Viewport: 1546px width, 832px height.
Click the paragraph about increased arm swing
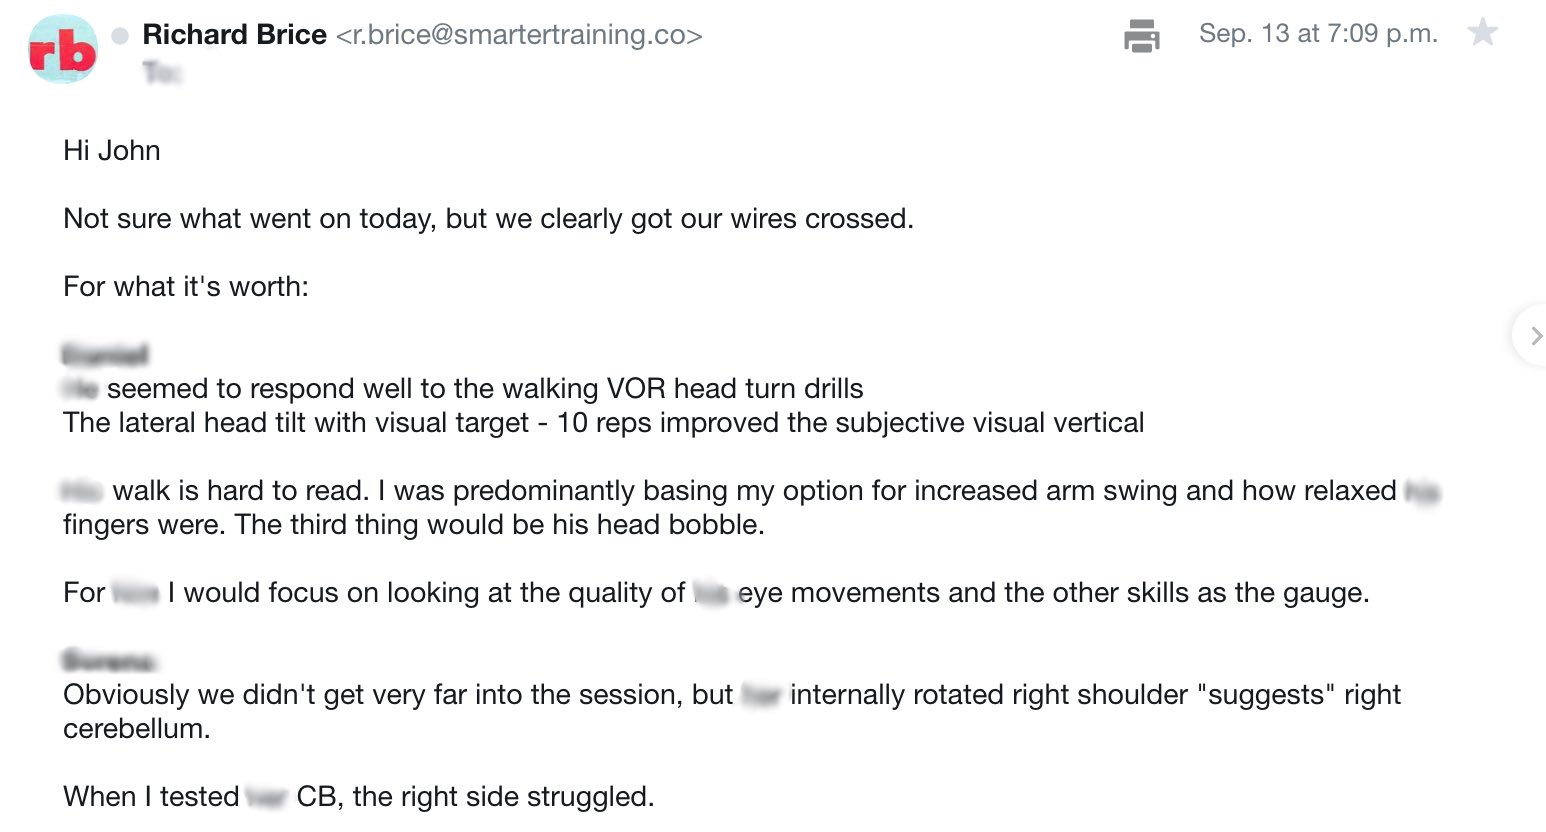click(750, 508)
